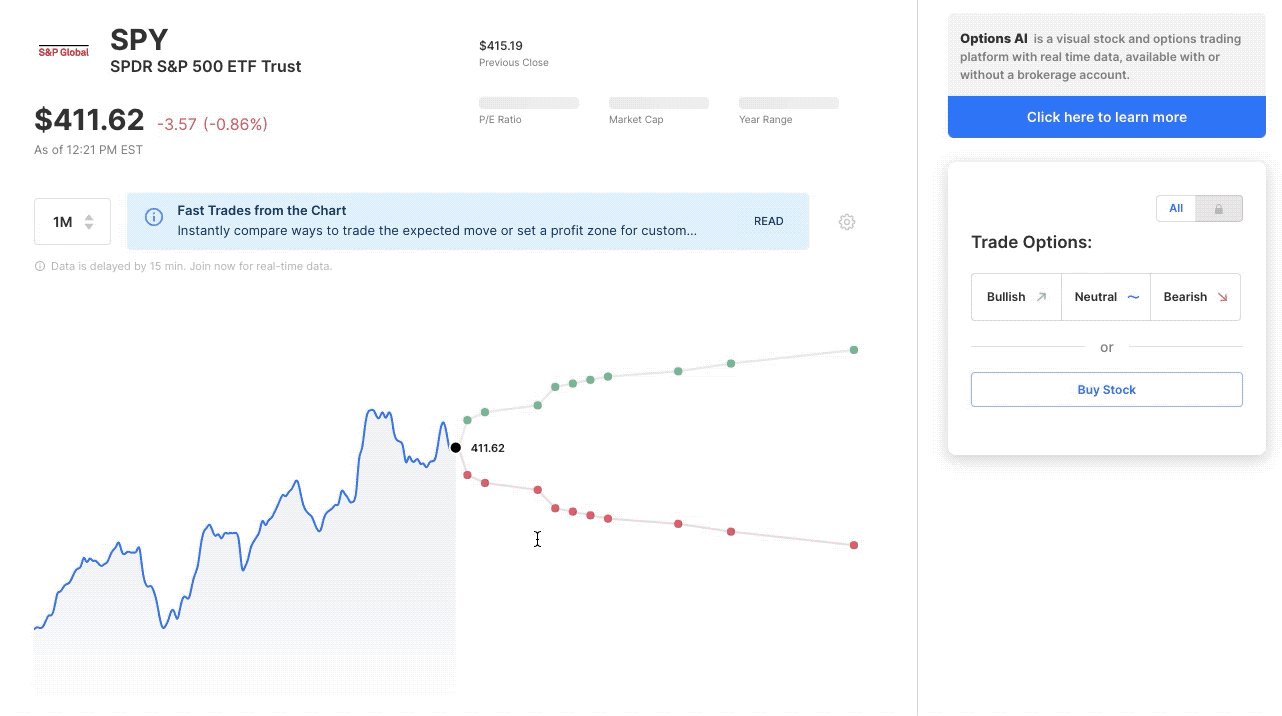Open the 1M time range dropdown
Image resolution: width=1282 pixels, height=716 pixels.
[72, 222]
